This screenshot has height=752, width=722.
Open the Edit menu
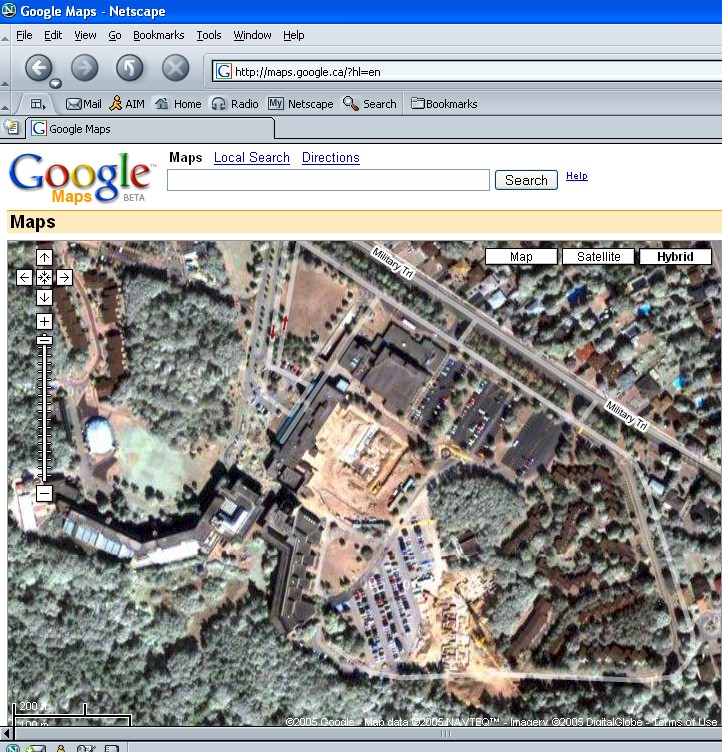53,35
